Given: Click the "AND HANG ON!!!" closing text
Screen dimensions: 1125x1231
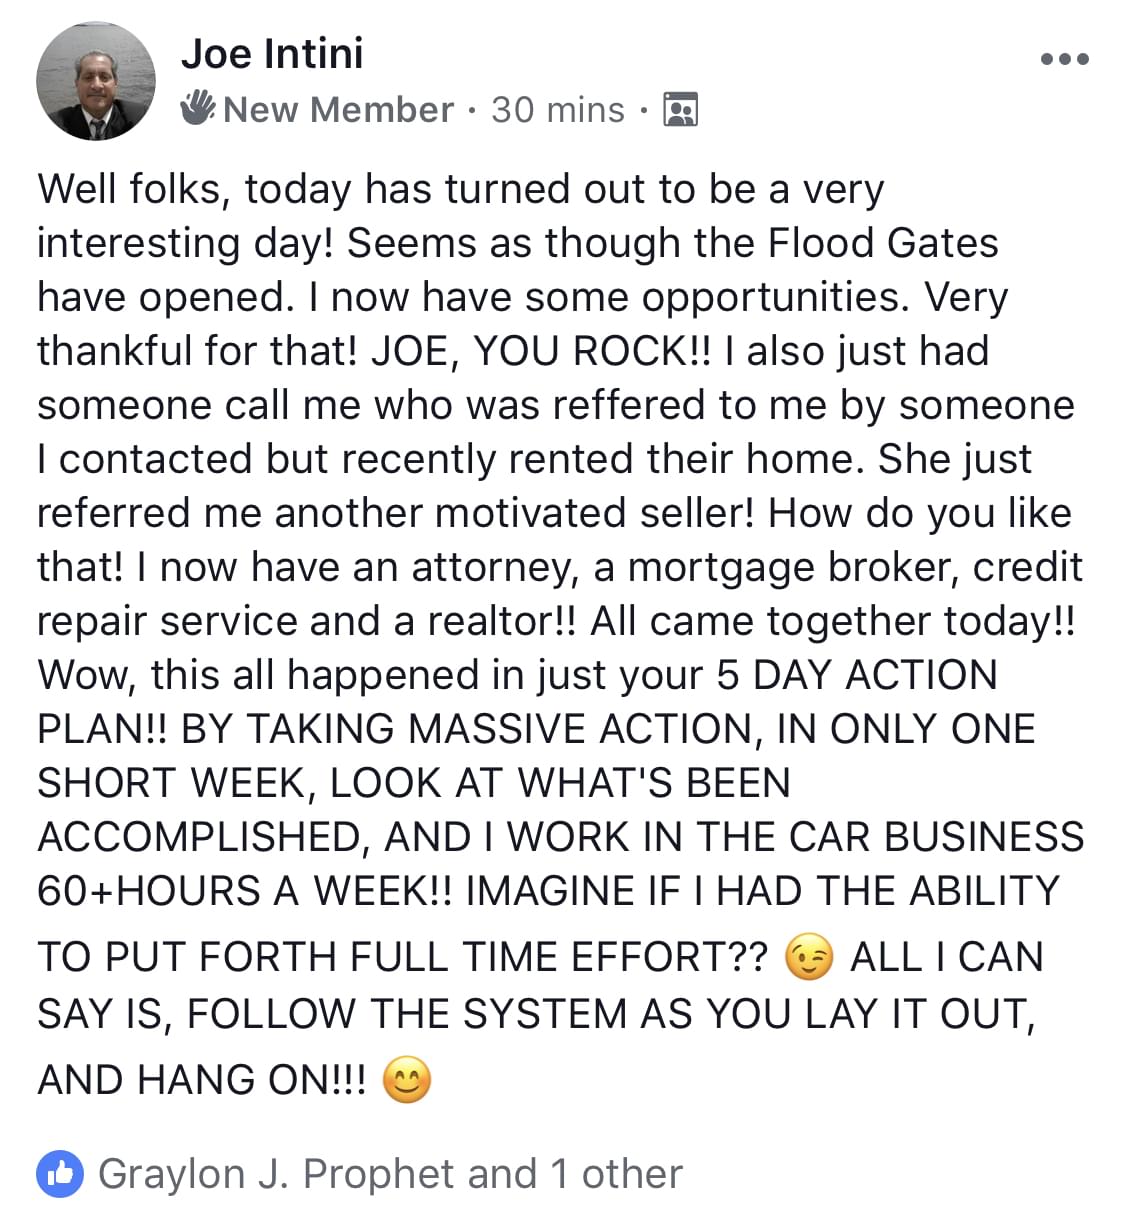Looking at the screenshot, I should click(x=202, y=1081).
